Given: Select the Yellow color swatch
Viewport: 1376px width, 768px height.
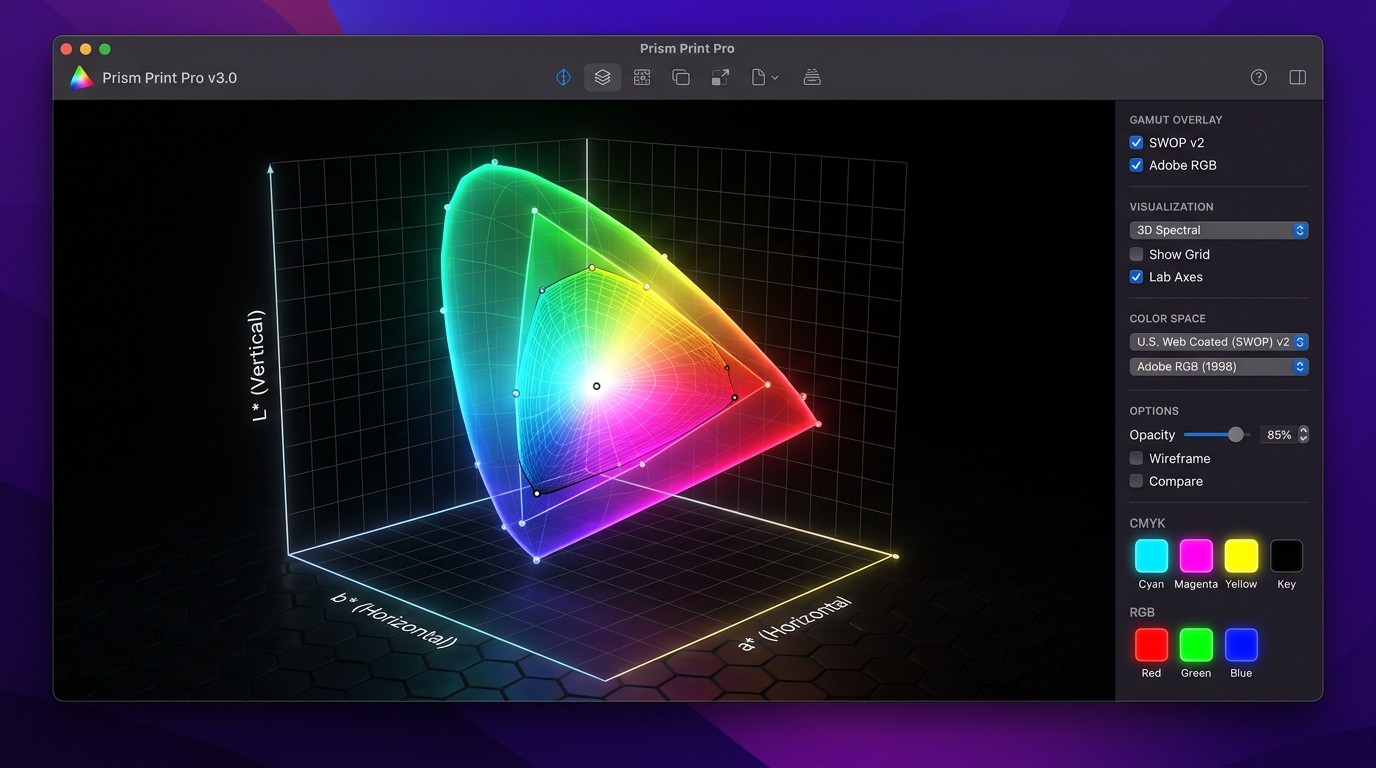Looking at the screenshot, I should 1241,555.
